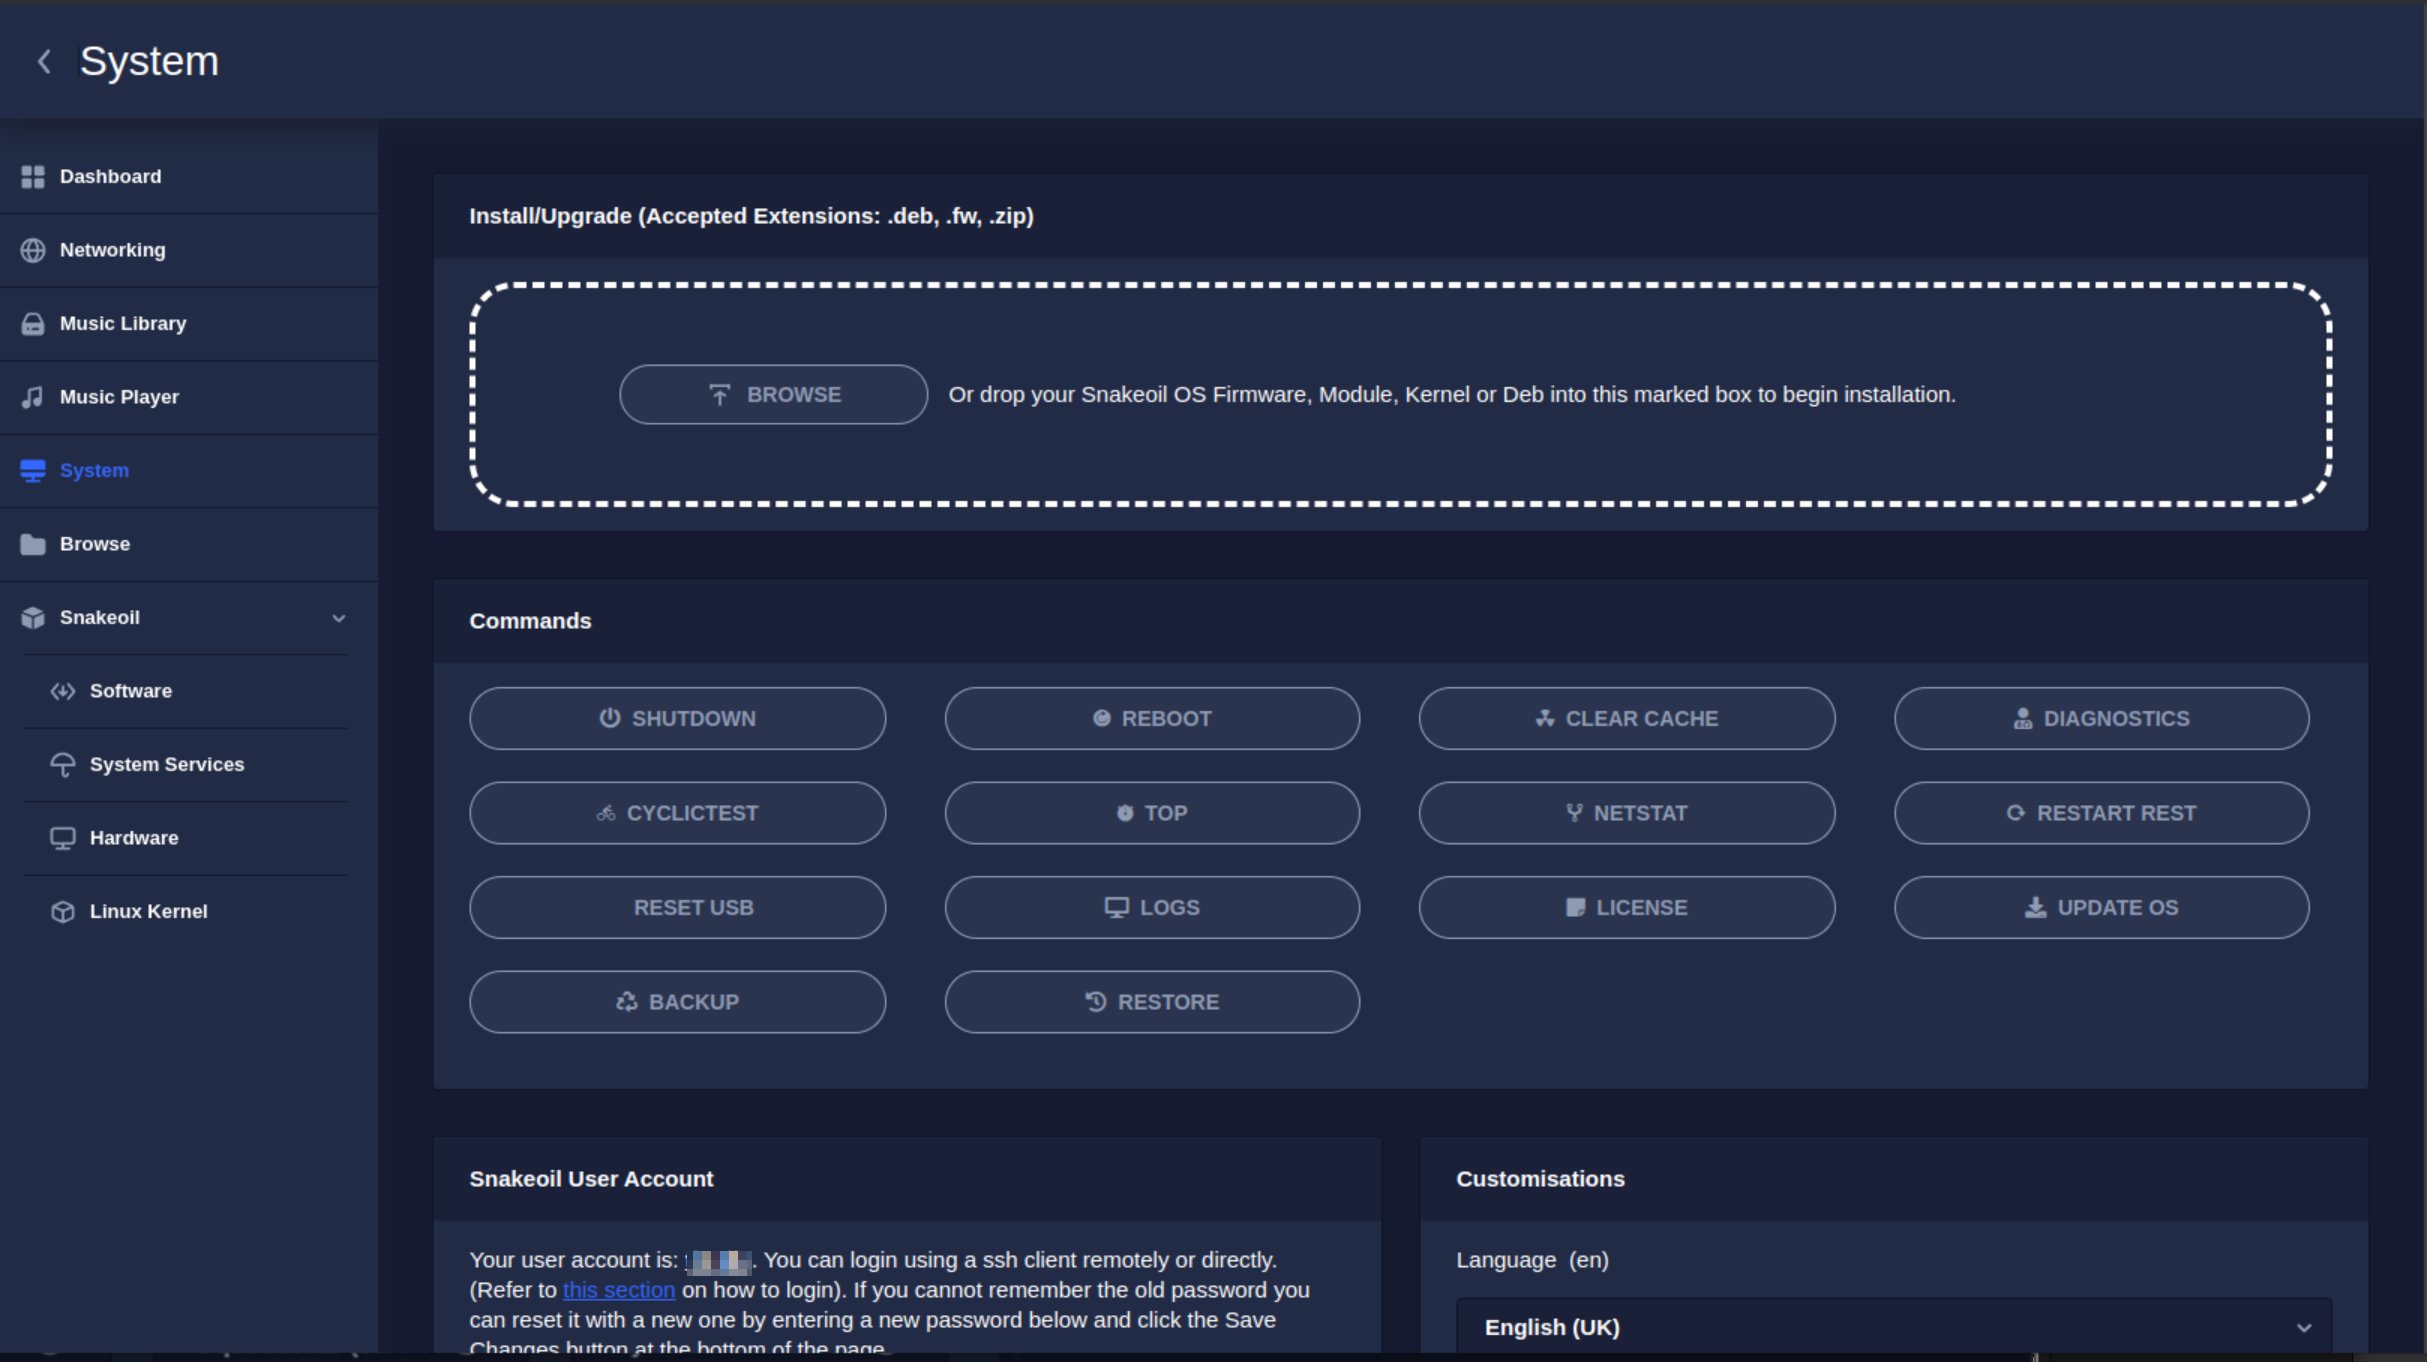The width and height of the screenshot is (2427, 1362).
Task: Click the "Snakeoil User Account" heading
Action: click(591, 1179)
